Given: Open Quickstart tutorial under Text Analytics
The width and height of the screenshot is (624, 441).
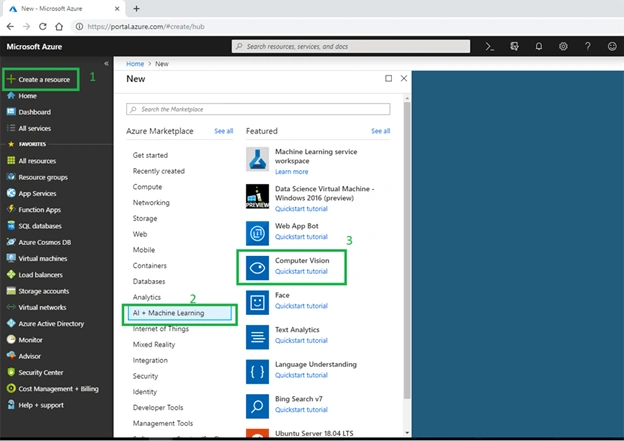Looking at the screenshot, I should (301, 341).
